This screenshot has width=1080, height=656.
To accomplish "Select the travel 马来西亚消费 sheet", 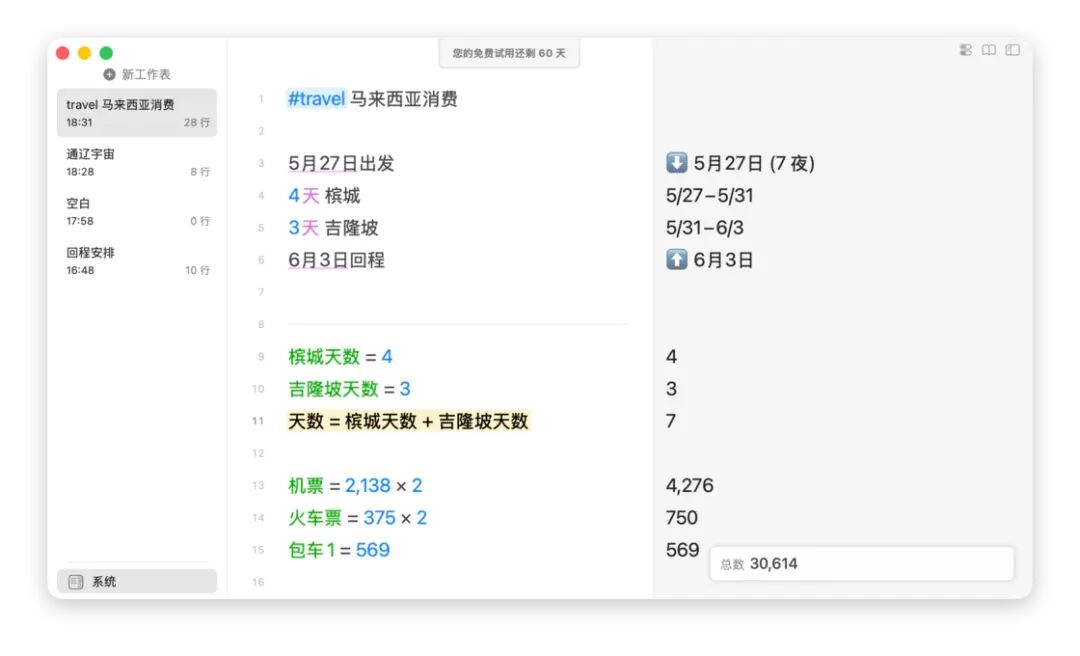I will point(137,113).
